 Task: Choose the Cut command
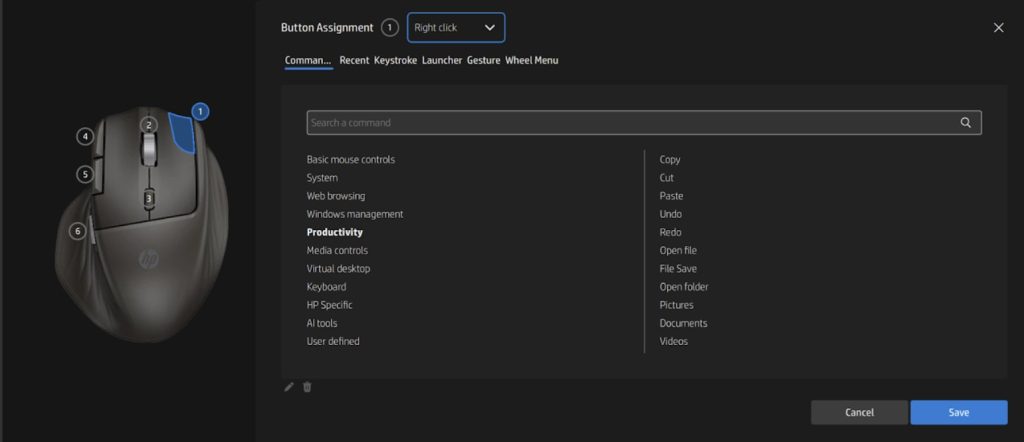pos(666,178)
